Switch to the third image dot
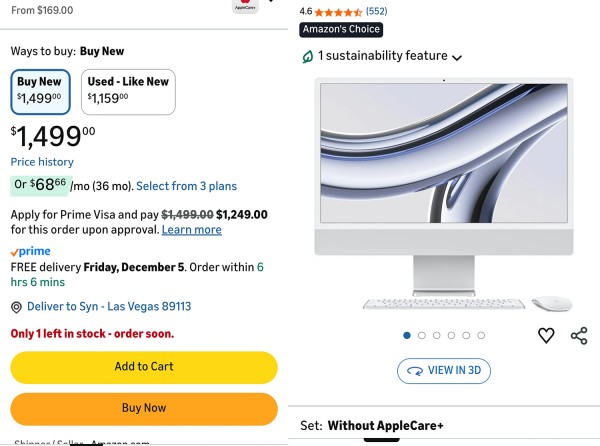The width and height of the screenshot is (600, 446). (437, 336)
